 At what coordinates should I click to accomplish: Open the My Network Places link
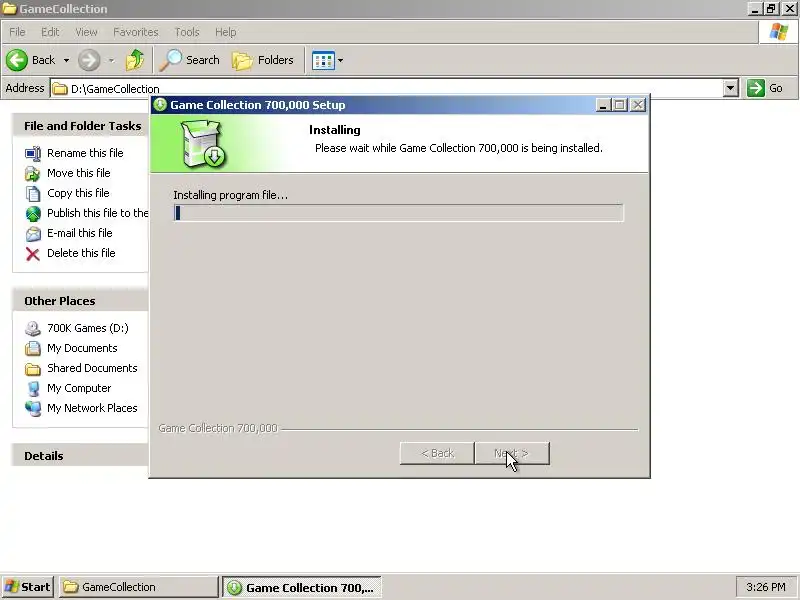coord(92,408)
